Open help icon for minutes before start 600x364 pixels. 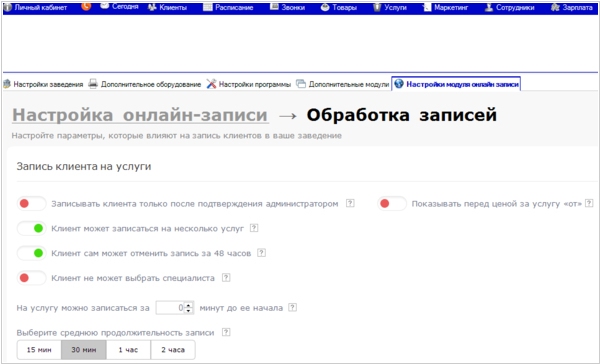[292, 307]
